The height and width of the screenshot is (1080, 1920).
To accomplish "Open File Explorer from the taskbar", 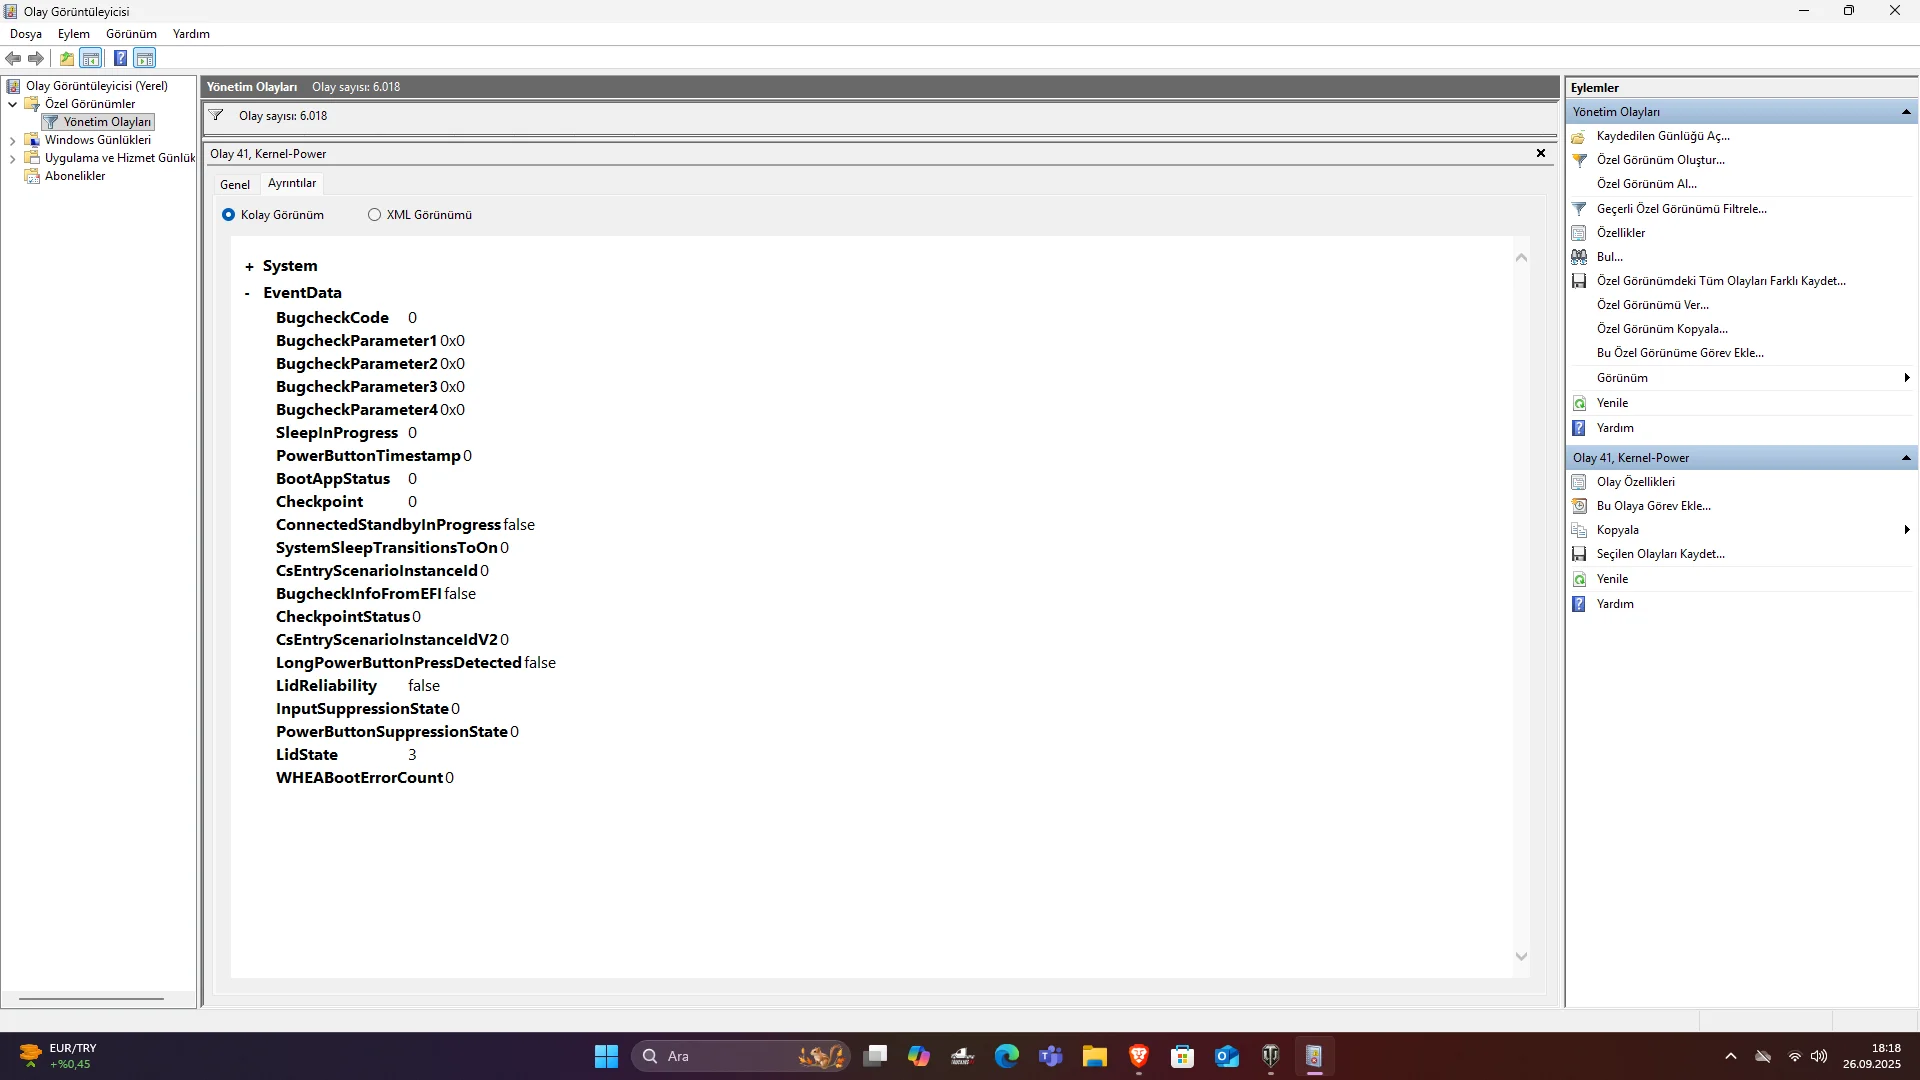I will click(x=1094, y=1056).
